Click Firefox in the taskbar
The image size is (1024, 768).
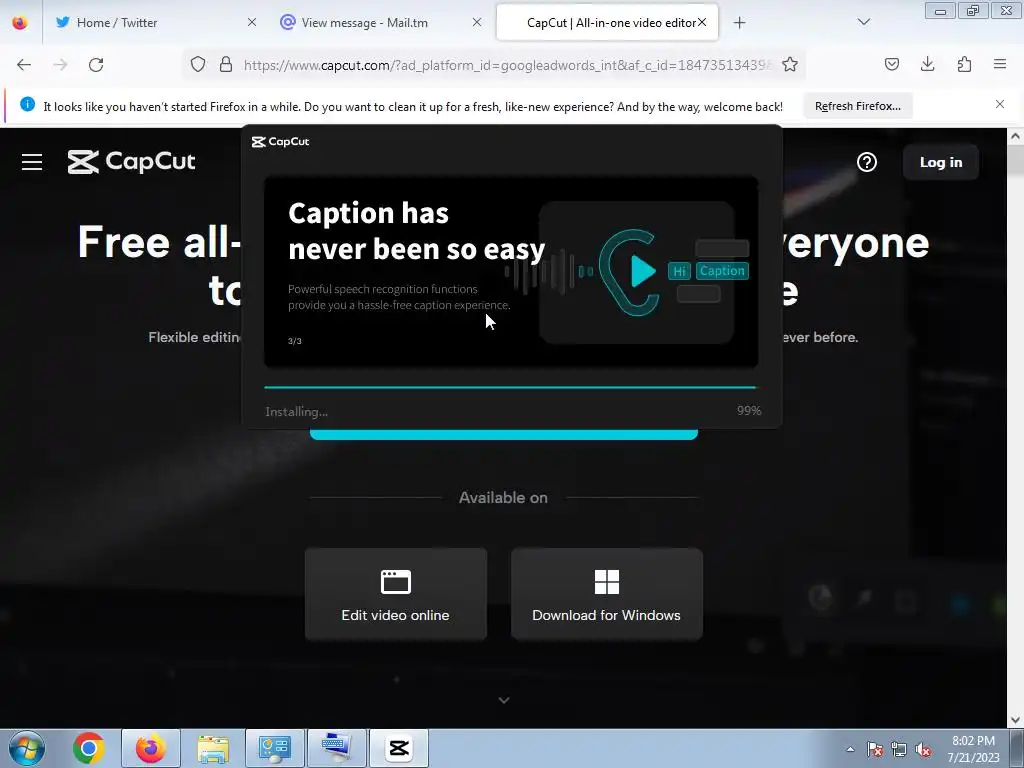coord(150,748)
